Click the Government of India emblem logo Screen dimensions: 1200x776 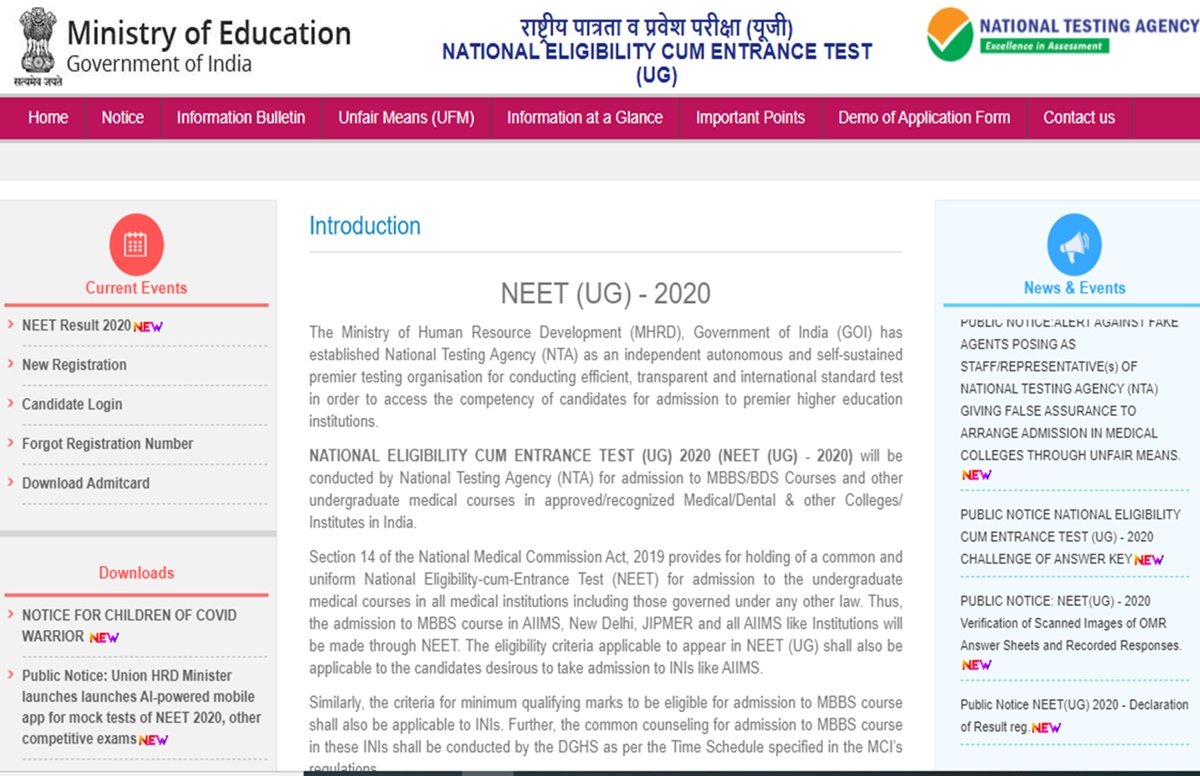(x=37, y=46)
